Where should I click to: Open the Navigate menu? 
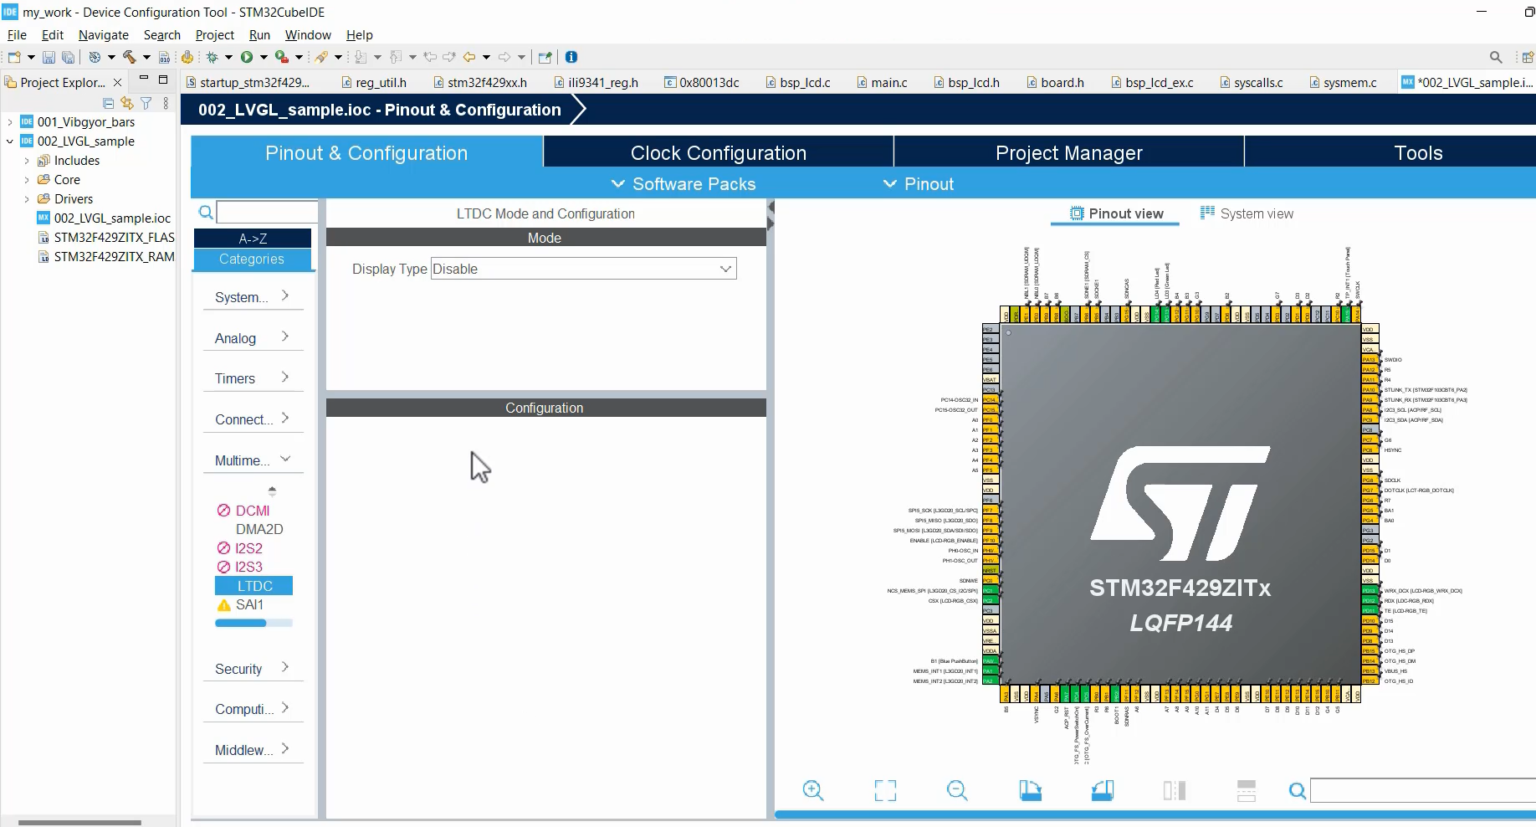coord(103,35)
